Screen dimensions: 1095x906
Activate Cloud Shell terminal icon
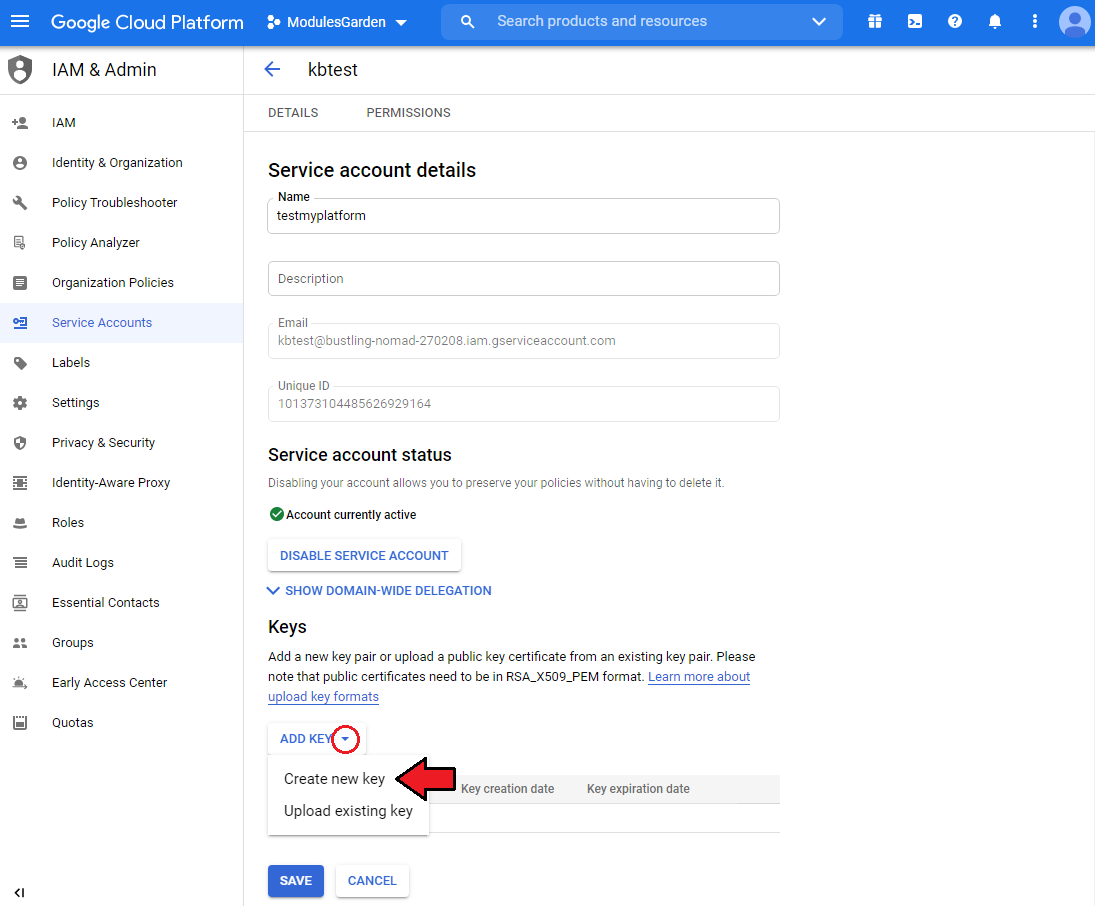click(915, 22)
